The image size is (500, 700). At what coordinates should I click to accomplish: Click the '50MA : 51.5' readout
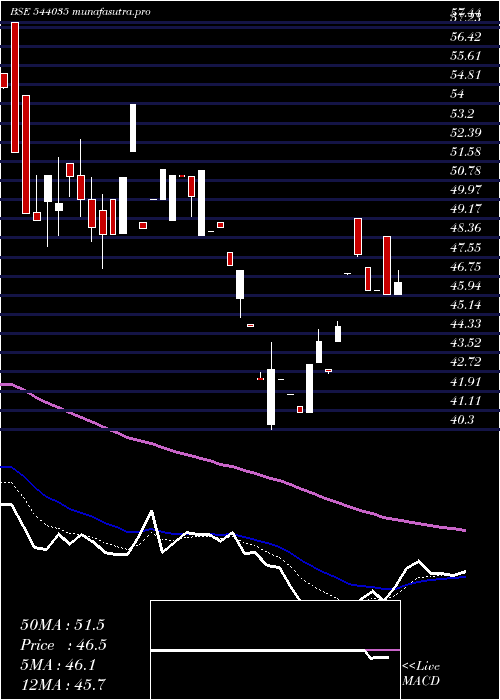(62, 625)
